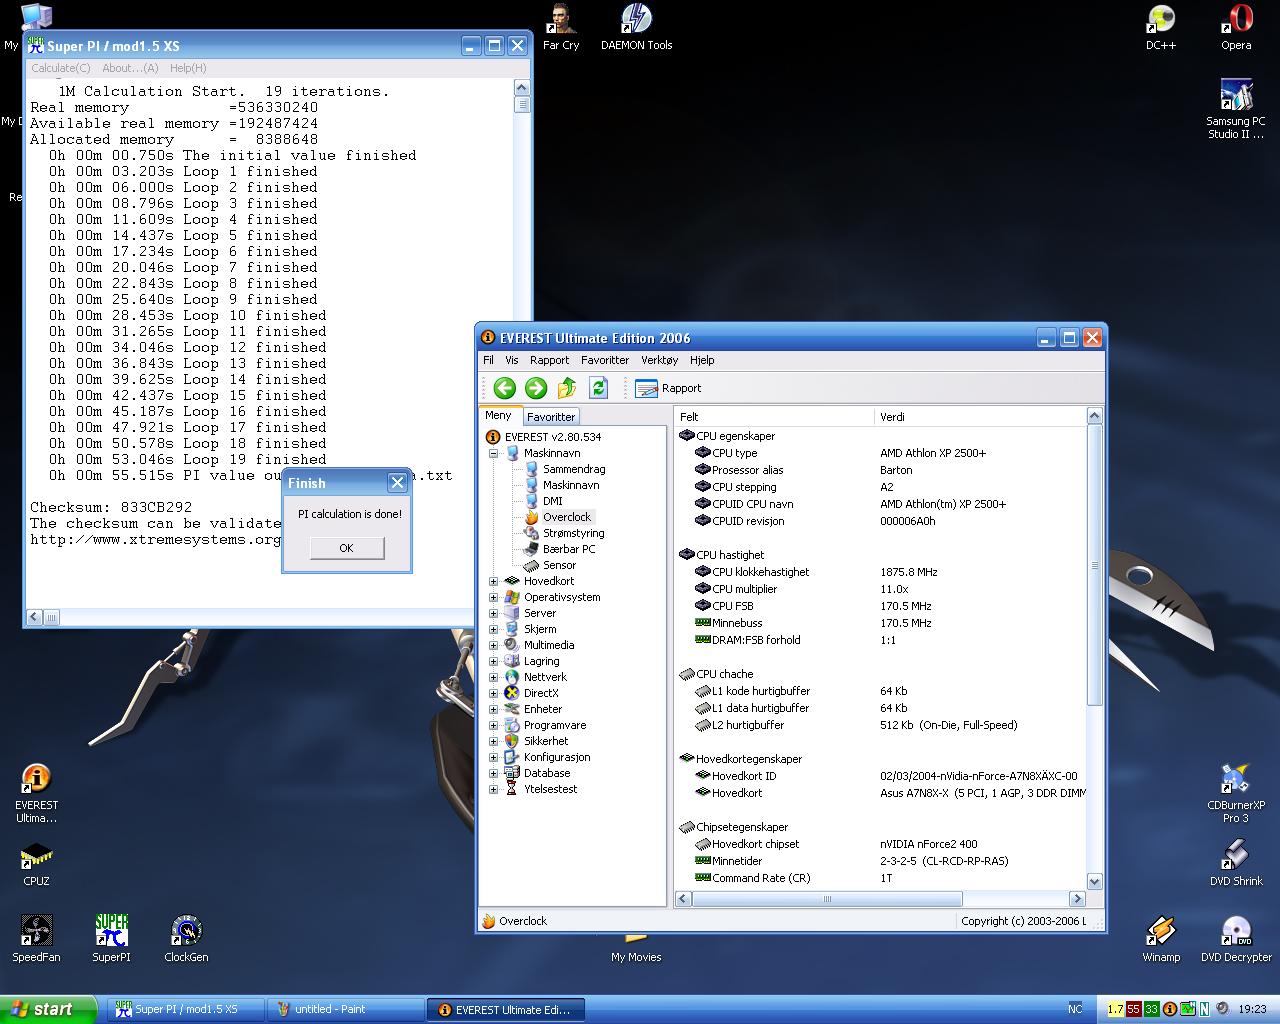This screenshot has height=1024, width=1280.
Task: Expand the DirectX tree node
Action: click(493, 693)
